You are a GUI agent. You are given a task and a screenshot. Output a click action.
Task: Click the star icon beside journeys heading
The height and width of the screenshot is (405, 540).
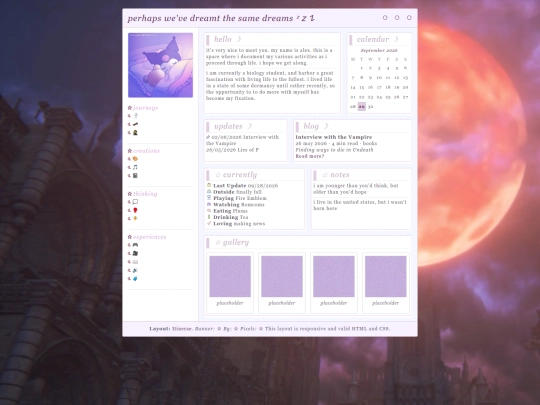(x=130, y=108)
